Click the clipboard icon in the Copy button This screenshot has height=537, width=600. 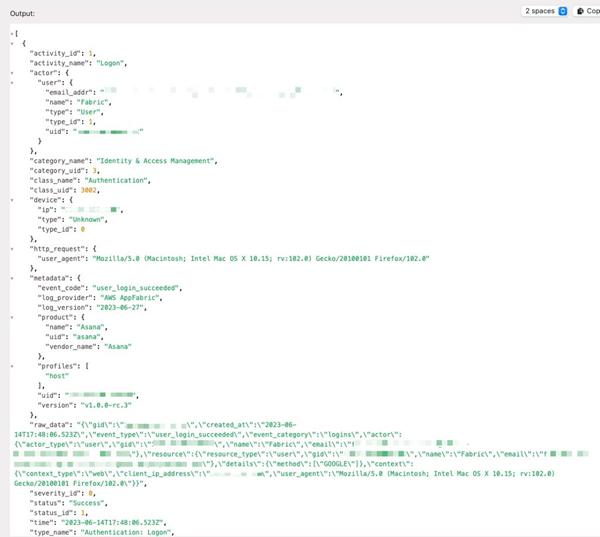[581, 11]
